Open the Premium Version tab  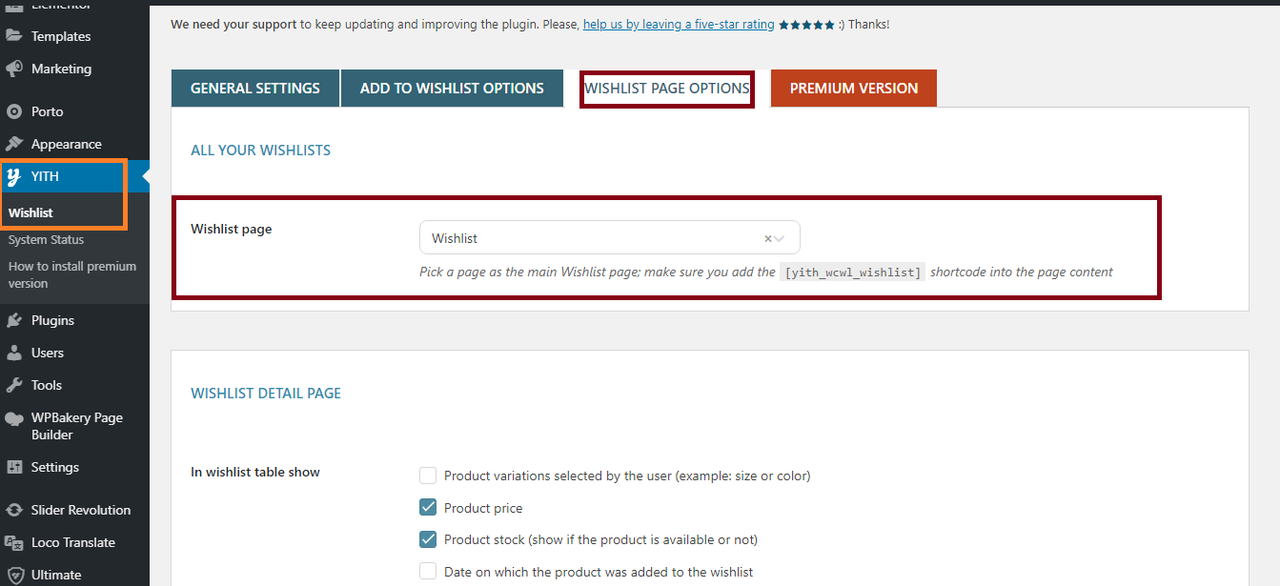854,88
